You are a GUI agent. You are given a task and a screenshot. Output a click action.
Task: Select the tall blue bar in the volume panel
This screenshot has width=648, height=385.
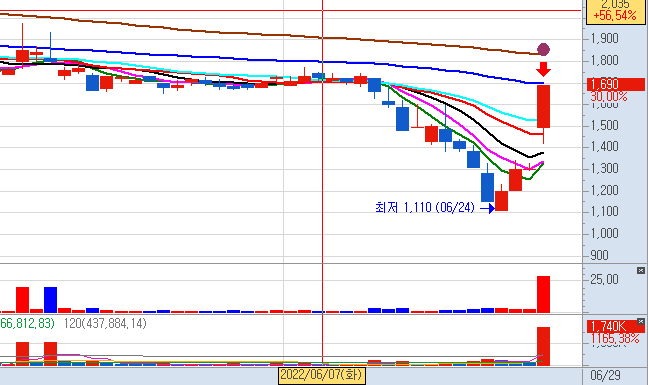click(50, 300)
